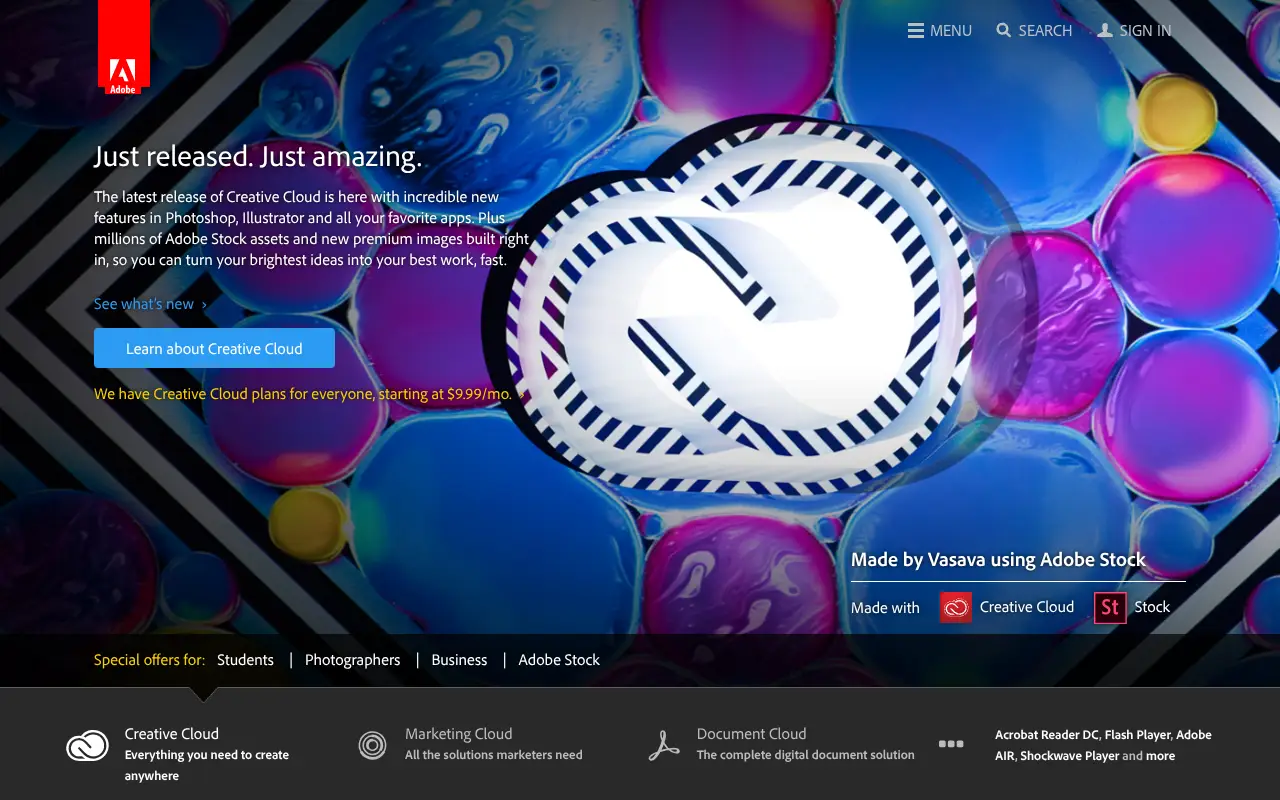Open the Flash Player link

click(x=1138, y=735)
